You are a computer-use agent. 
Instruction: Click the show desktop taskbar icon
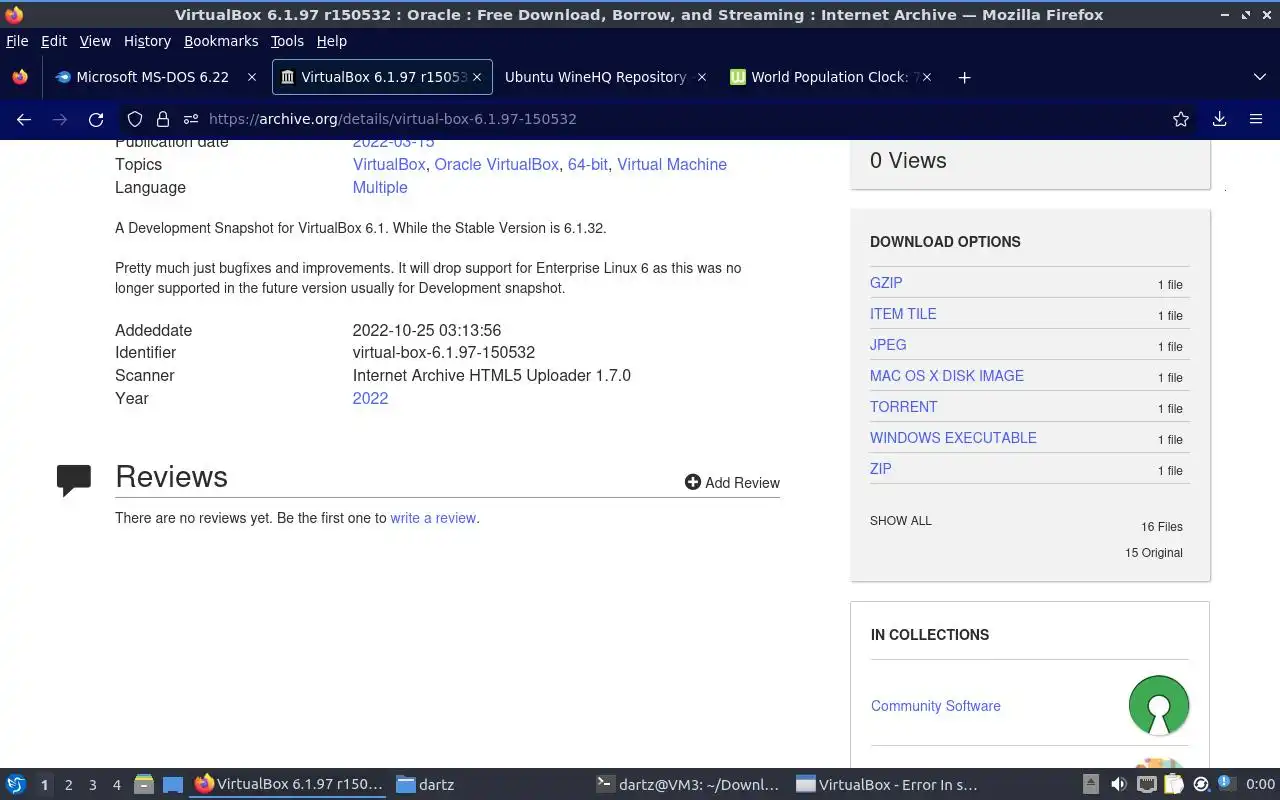point(172,785)
